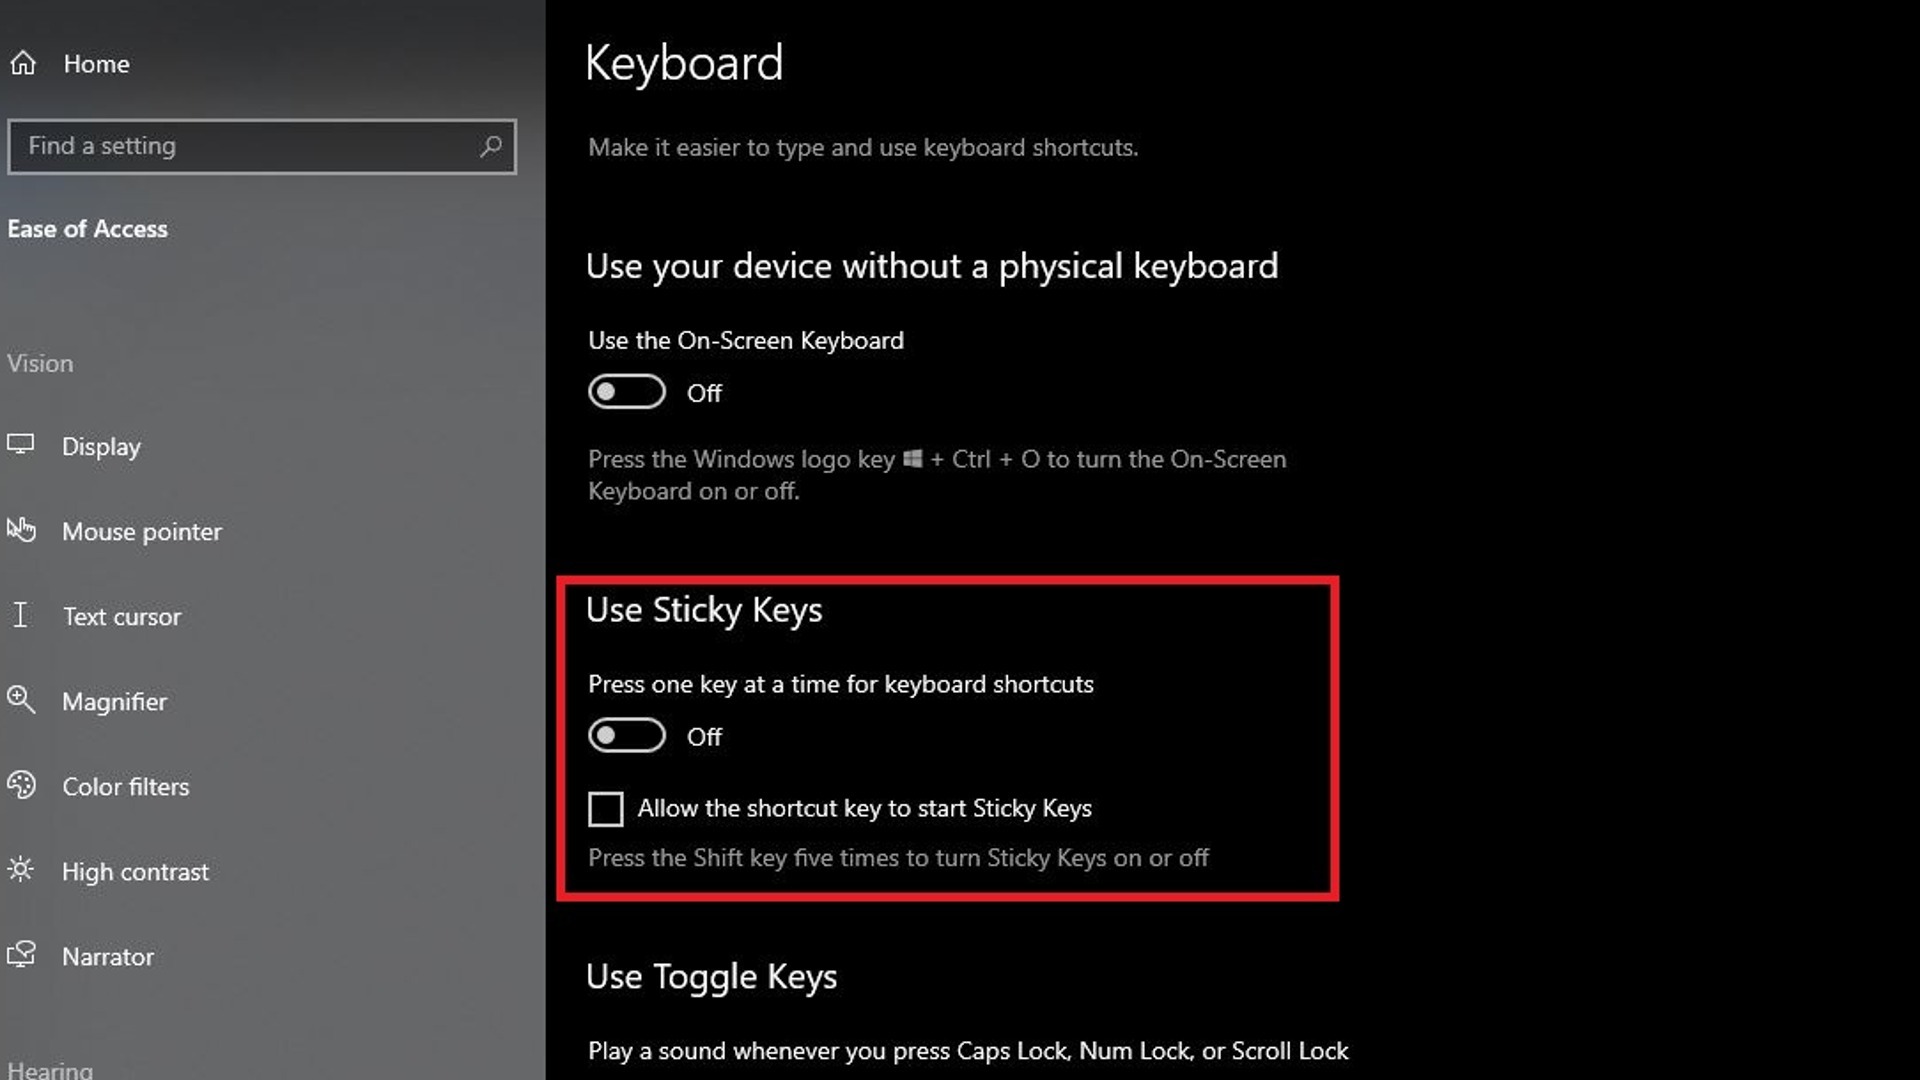This screenshot has height=1080, width=1920.
Task: Open the Ease of Access section
Action: pyautogui.click(x=87, y=228)
